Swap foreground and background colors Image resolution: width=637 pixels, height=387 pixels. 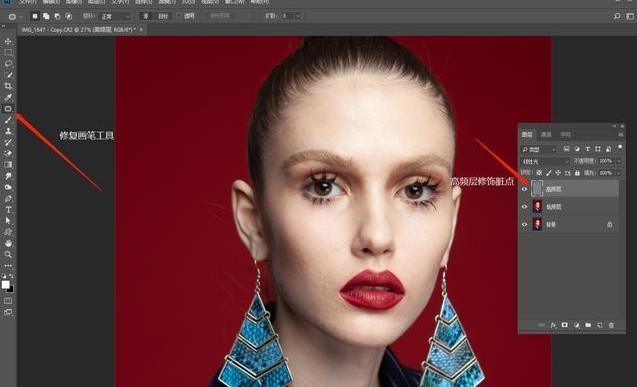pos(11,276)
